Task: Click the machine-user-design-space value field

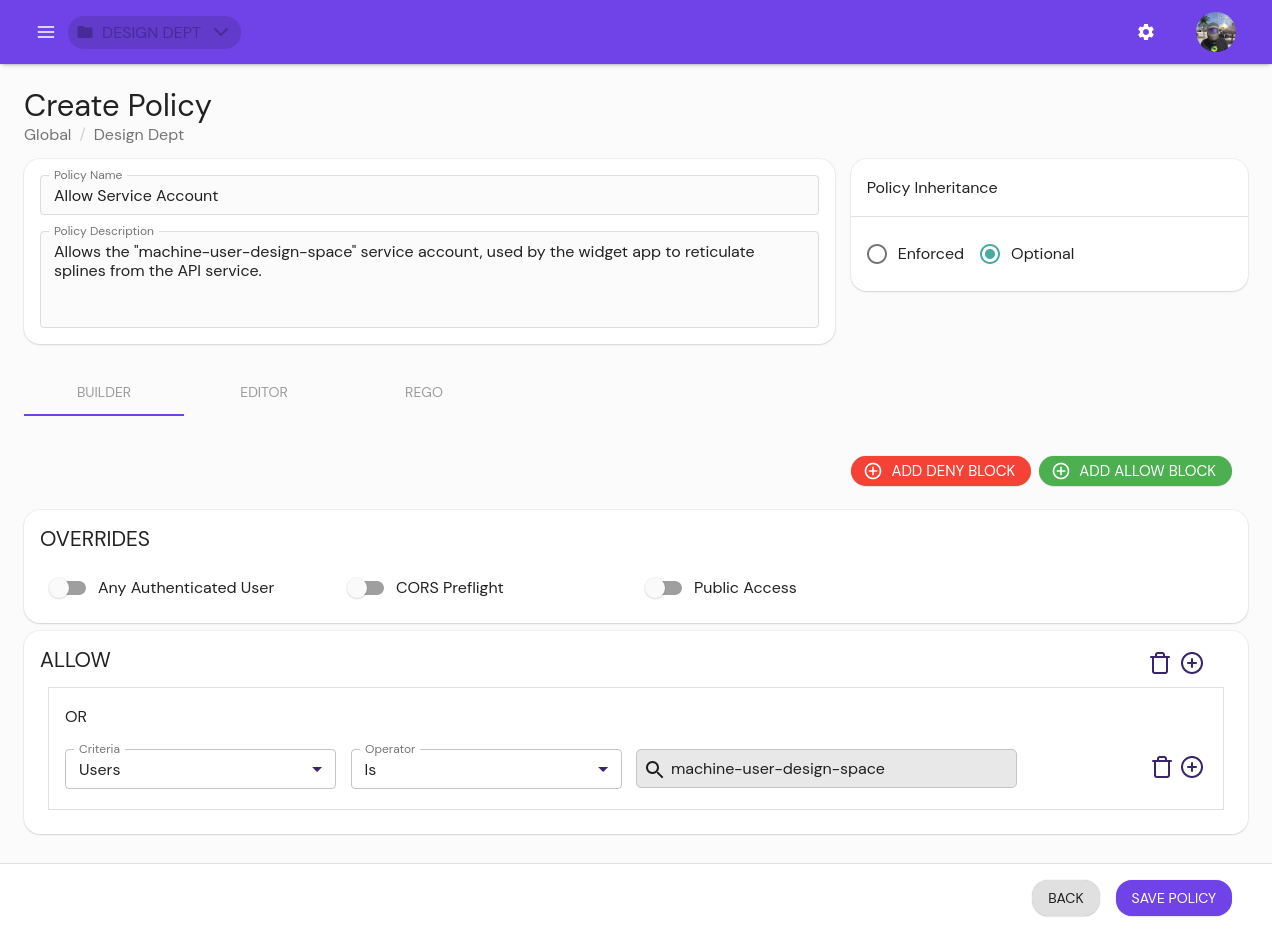Action: (826, 769)
